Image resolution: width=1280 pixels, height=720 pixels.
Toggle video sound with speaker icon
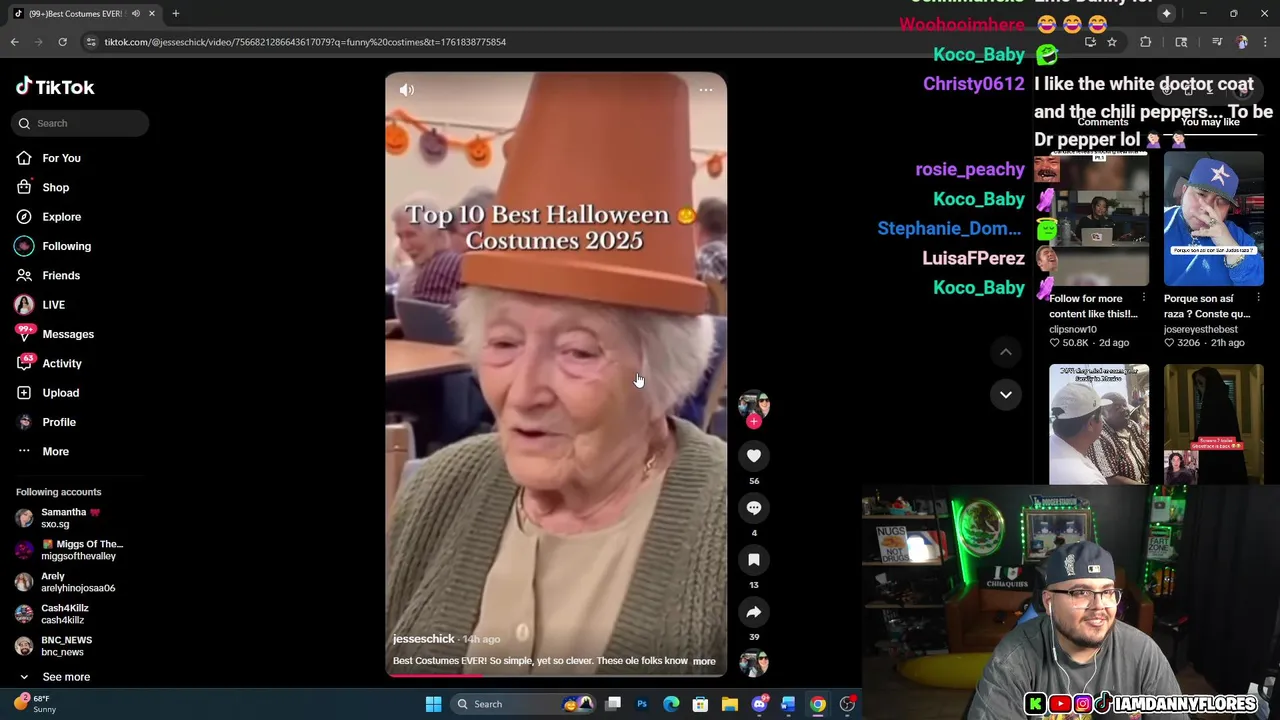407,90
